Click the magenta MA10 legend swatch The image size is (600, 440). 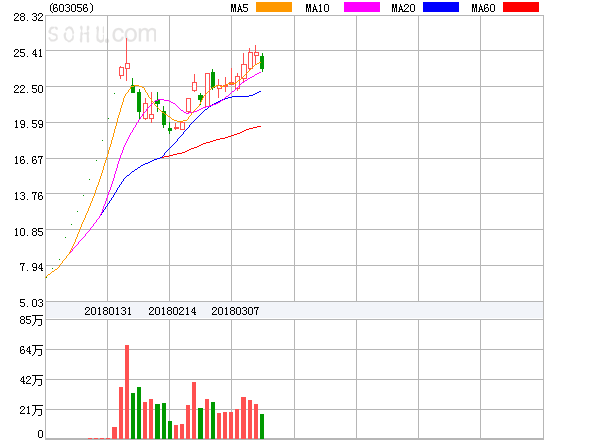point(362,7)
